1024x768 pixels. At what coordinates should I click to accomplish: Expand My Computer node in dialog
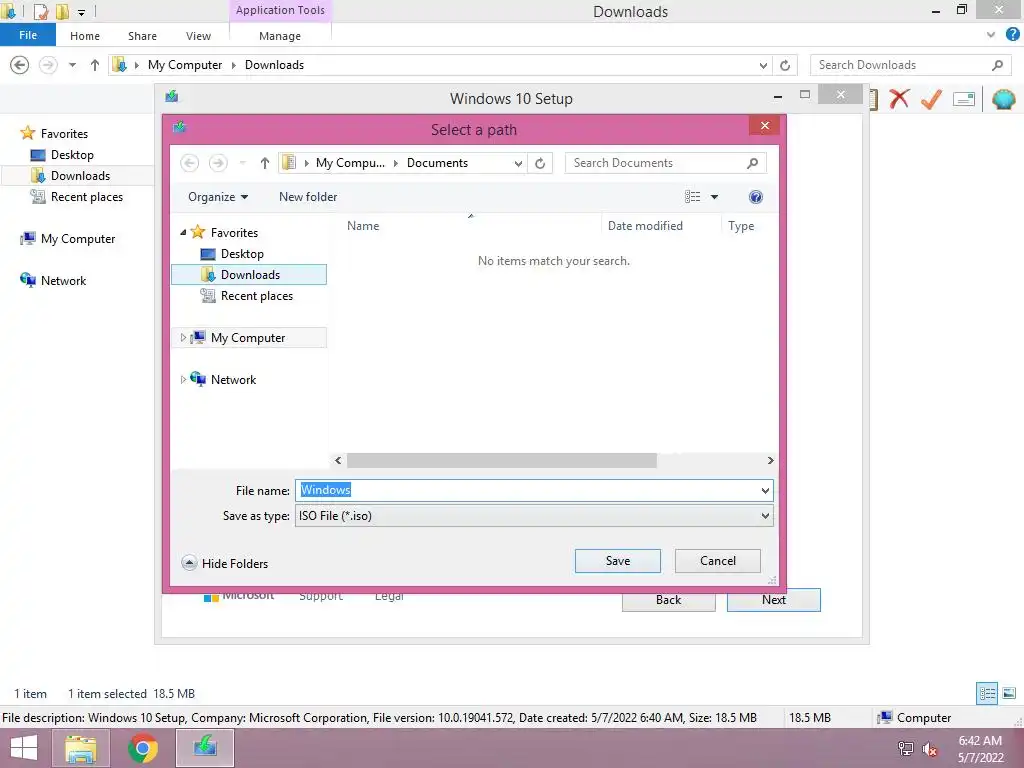click(183, 338)
